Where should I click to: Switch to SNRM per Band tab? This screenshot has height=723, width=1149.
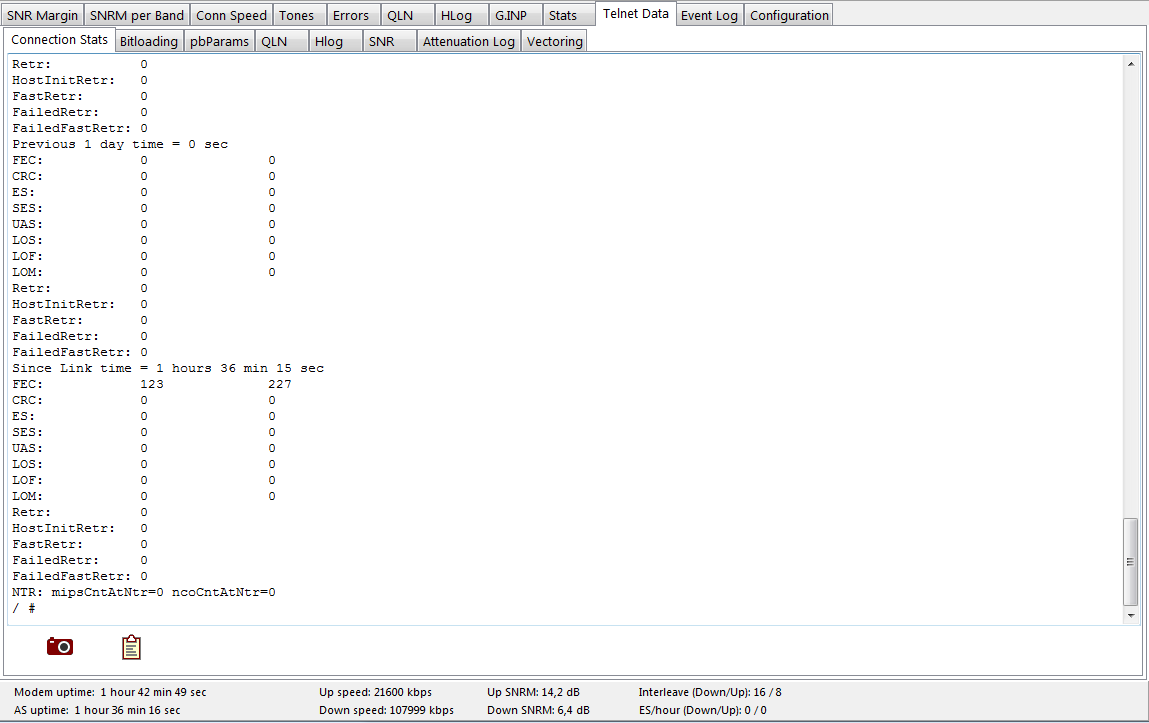[137, 15]
